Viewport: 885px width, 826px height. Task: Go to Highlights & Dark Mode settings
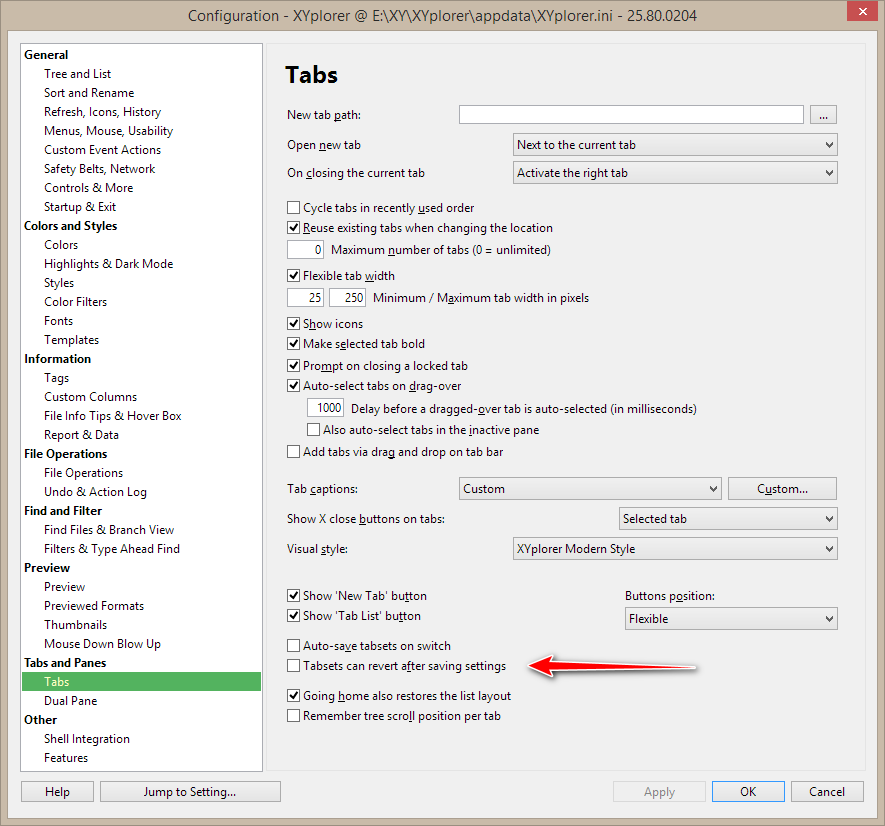[x=108, y=264]
